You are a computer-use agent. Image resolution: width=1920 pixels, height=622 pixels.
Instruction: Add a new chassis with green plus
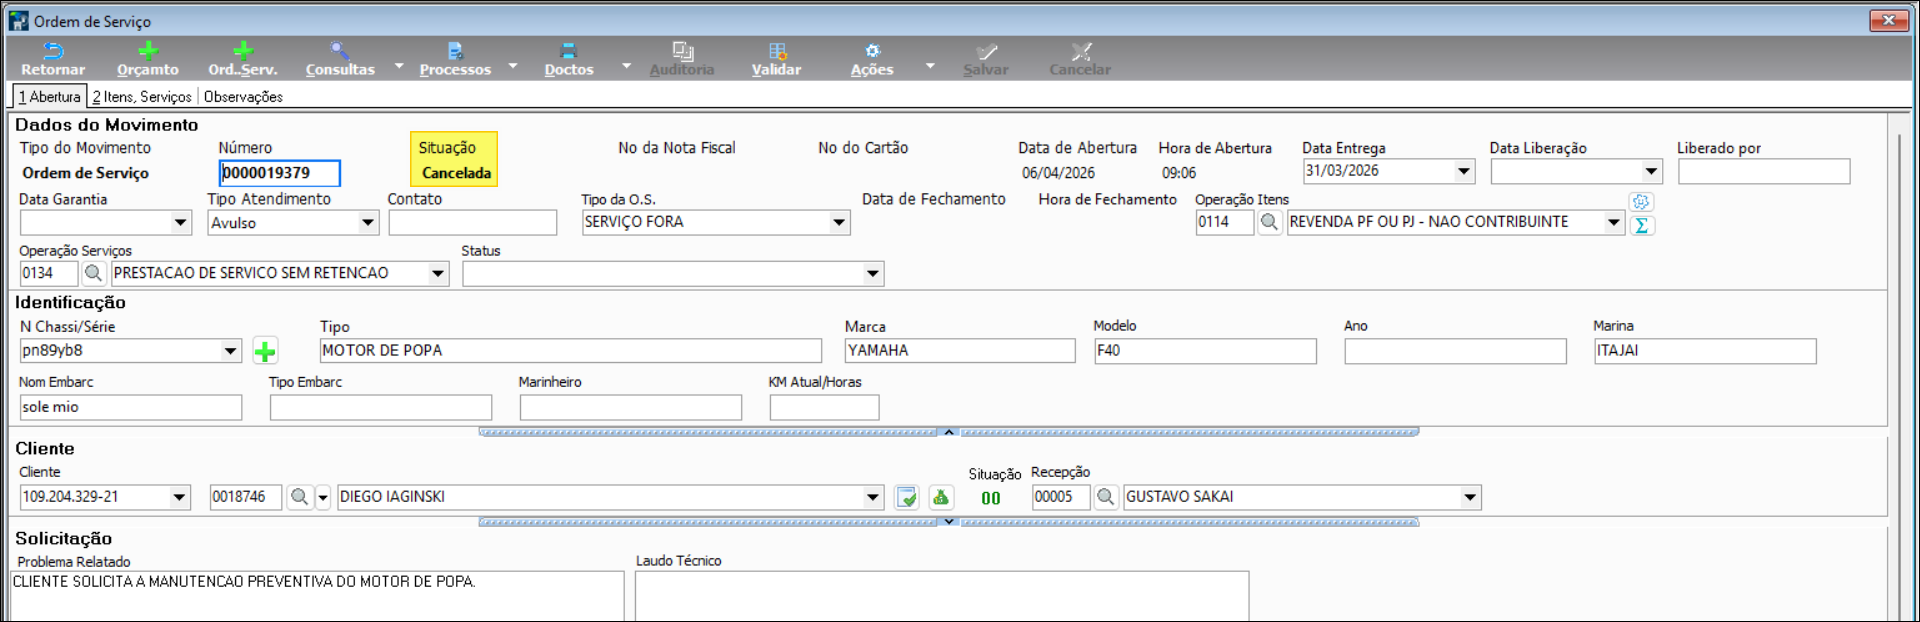click(265, 351)
